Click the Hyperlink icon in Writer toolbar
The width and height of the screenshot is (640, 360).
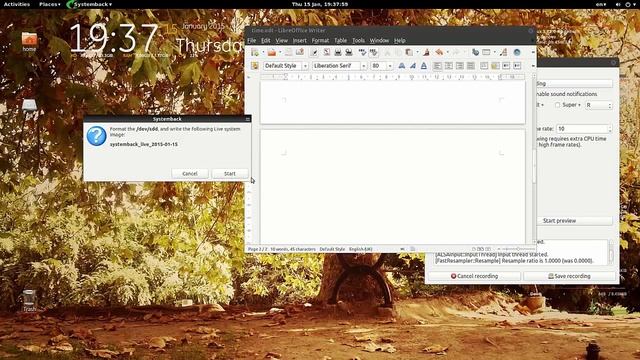(475, 52)
